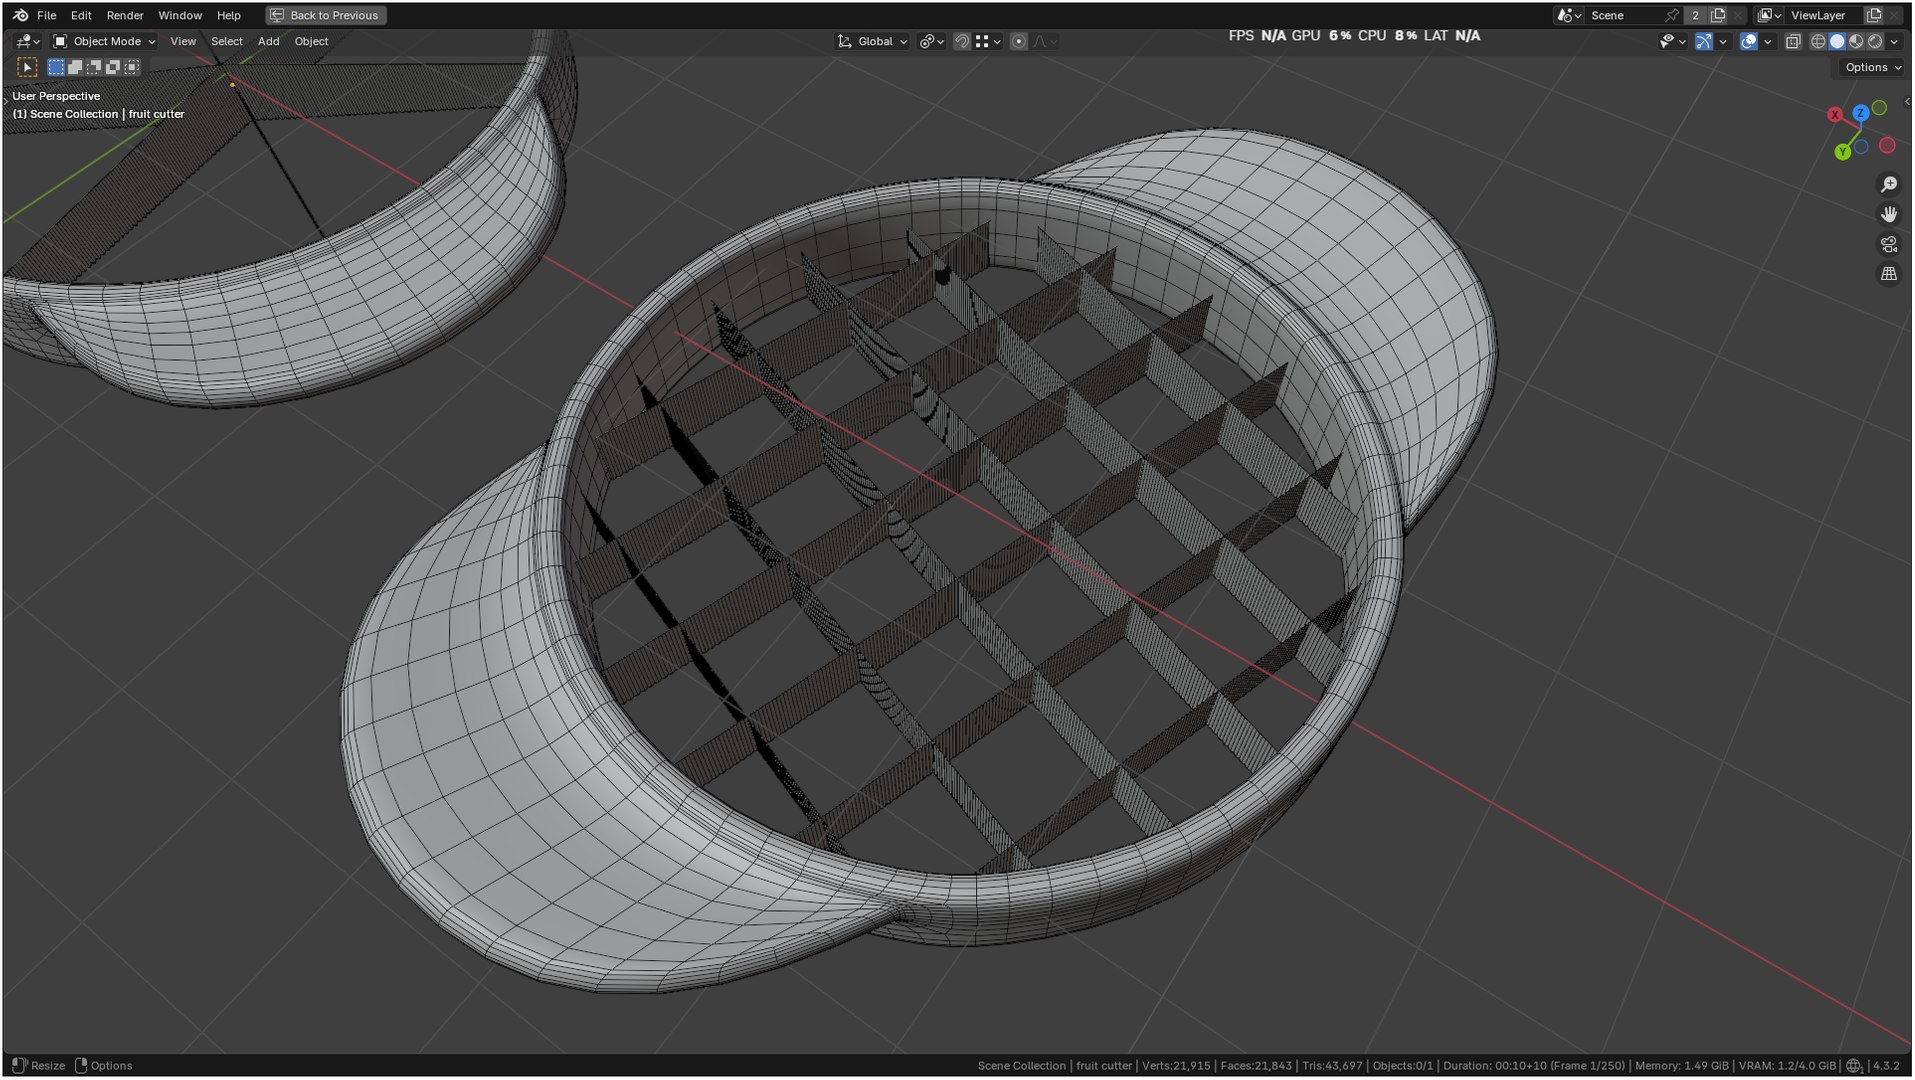Choose the Extend selection mode
The image size is (1915, 1080).
75,67
